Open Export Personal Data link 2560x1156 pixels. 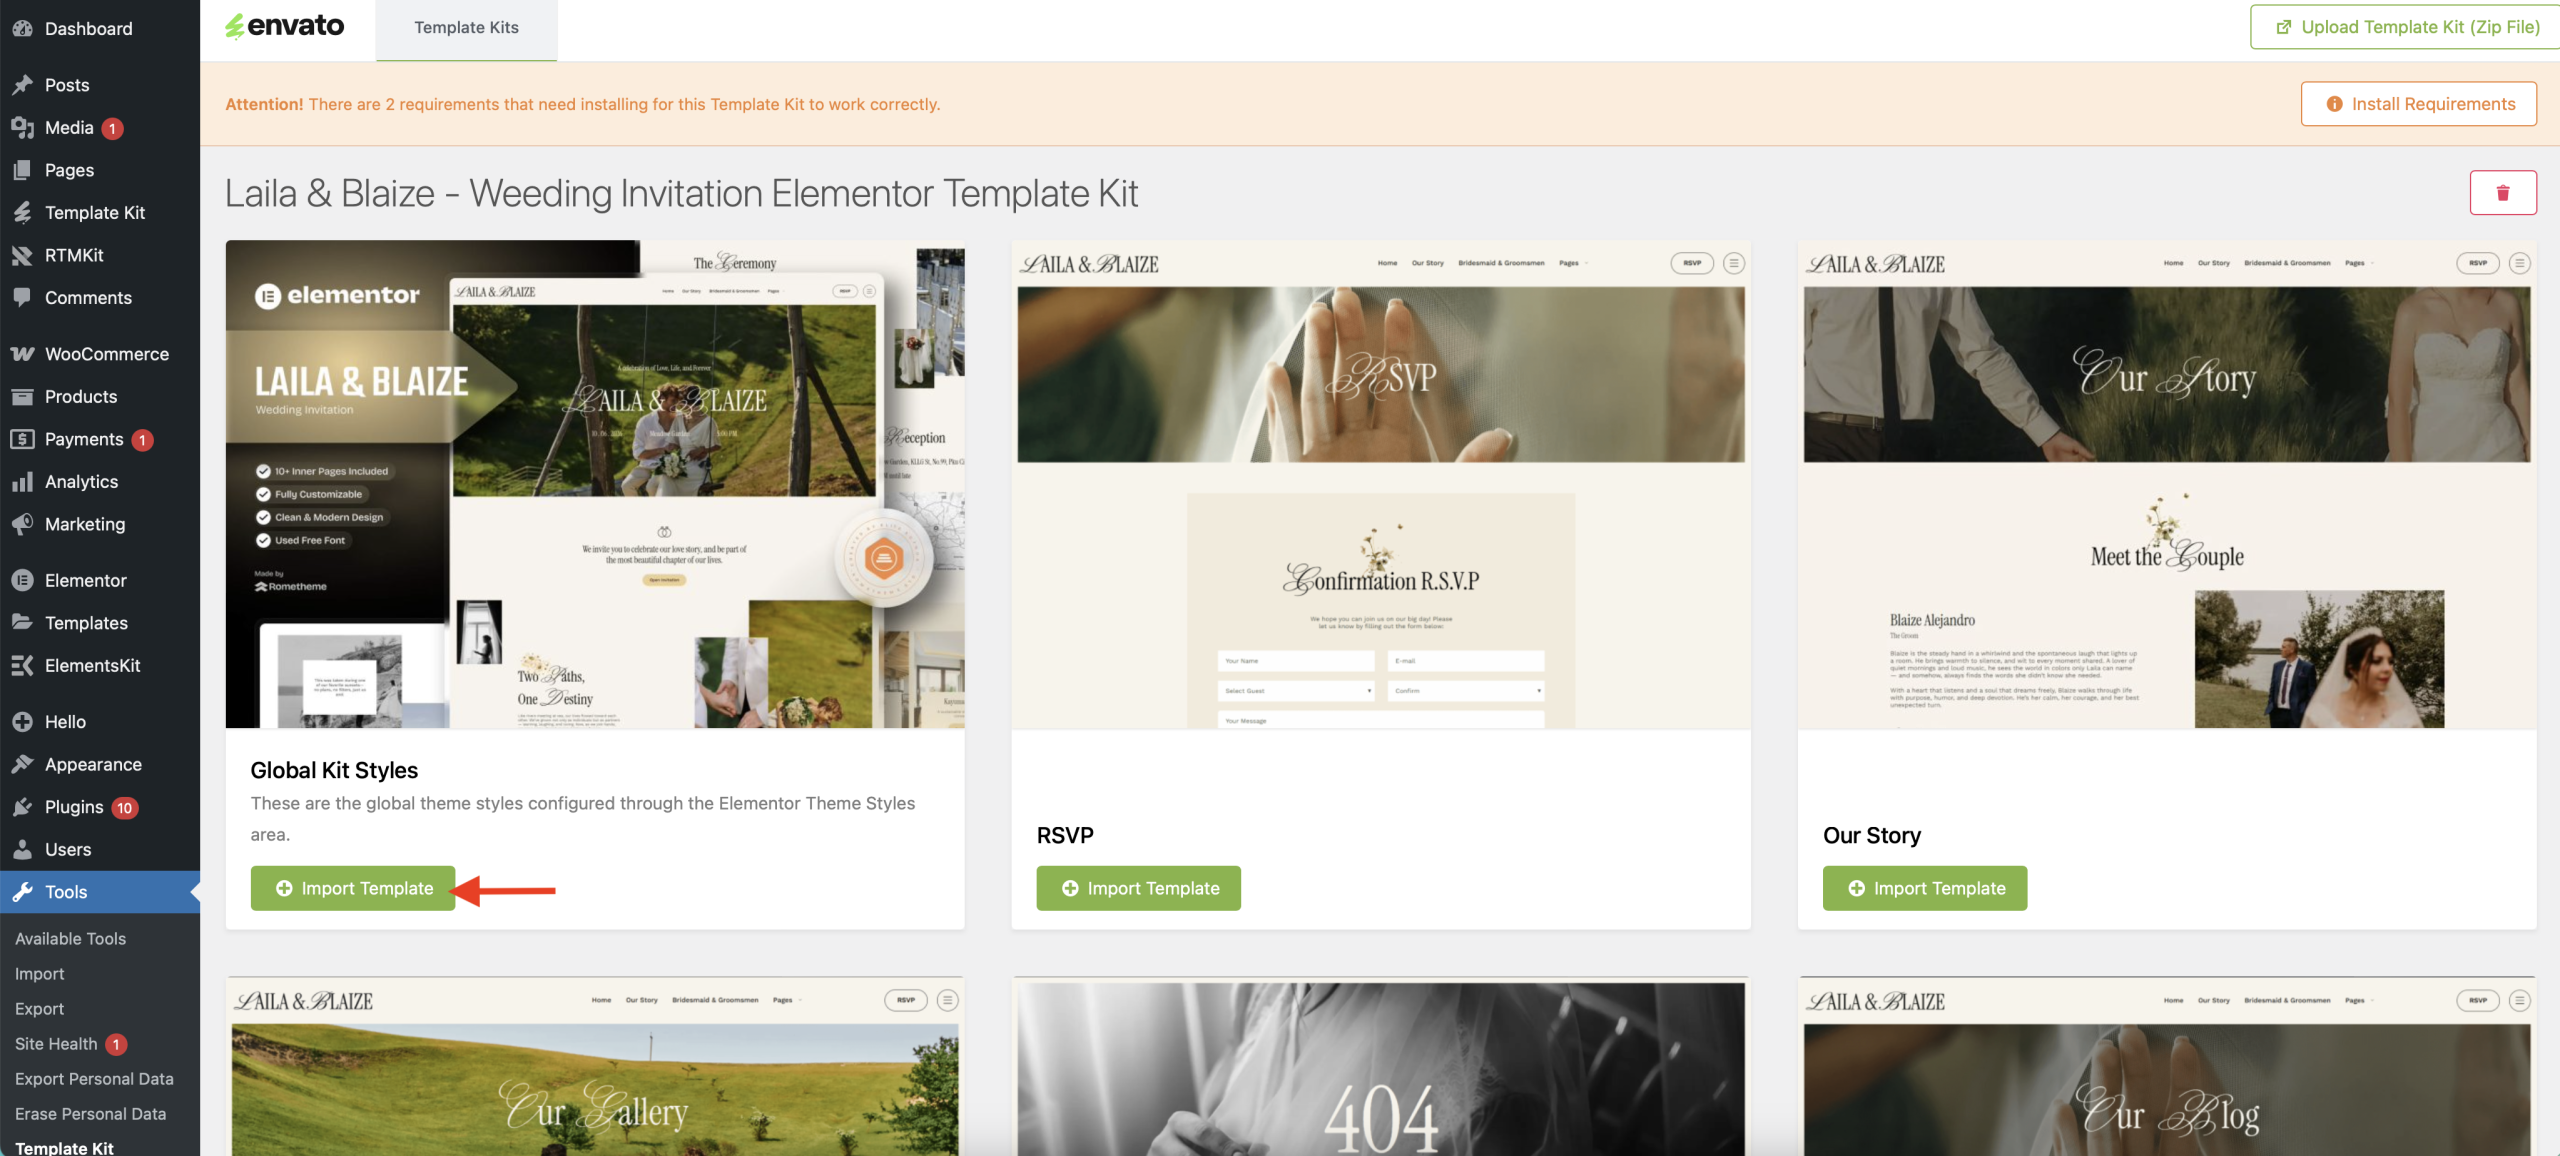pyautogui.click(x=94, y=1079)
